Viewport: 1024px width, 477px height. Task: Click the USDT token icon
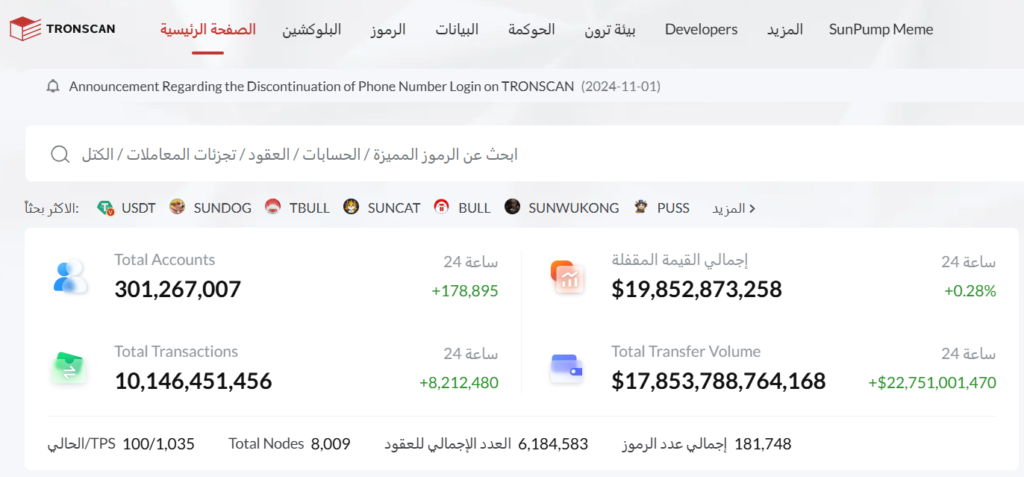pos(106,208)
